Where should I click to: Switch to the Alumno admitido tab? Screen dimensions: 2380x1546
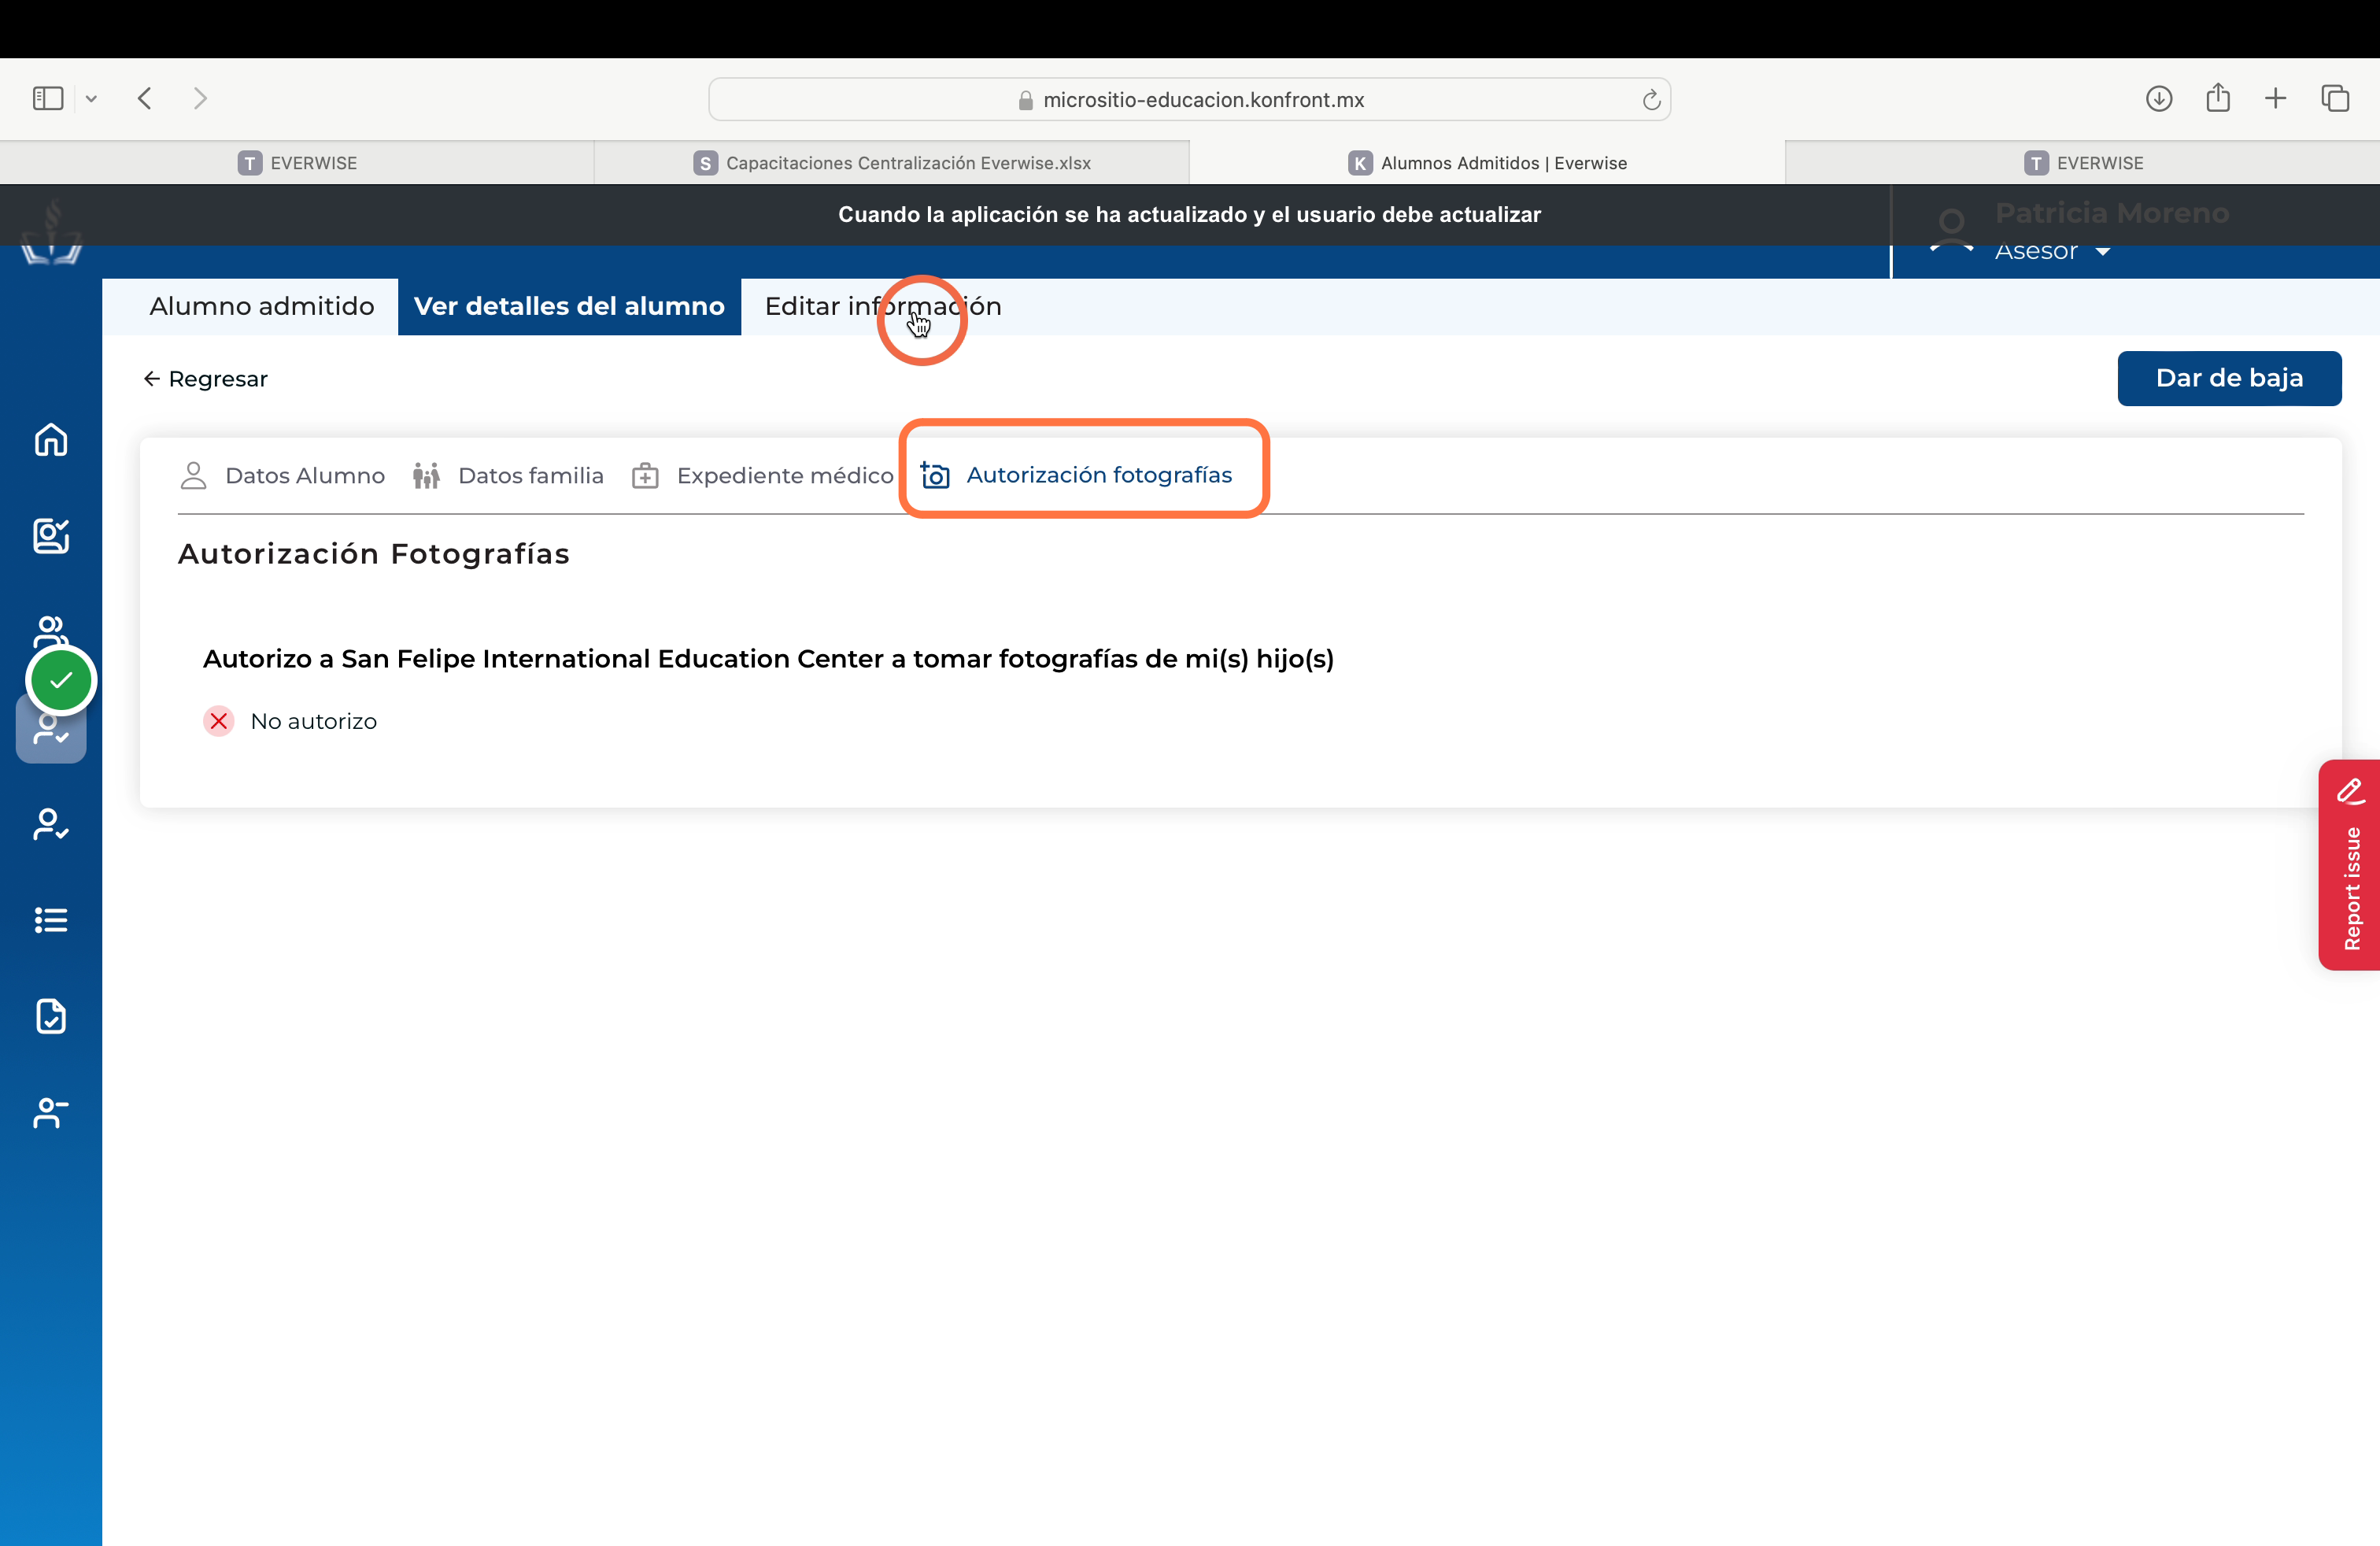(x=262, y=306)
